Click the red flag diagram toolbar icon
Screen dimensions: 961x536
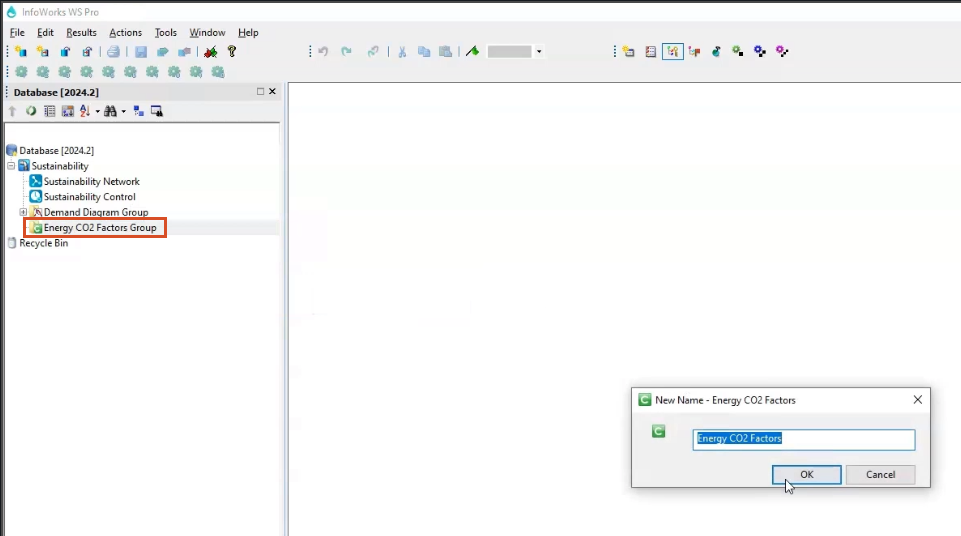[x=694, y=52]
